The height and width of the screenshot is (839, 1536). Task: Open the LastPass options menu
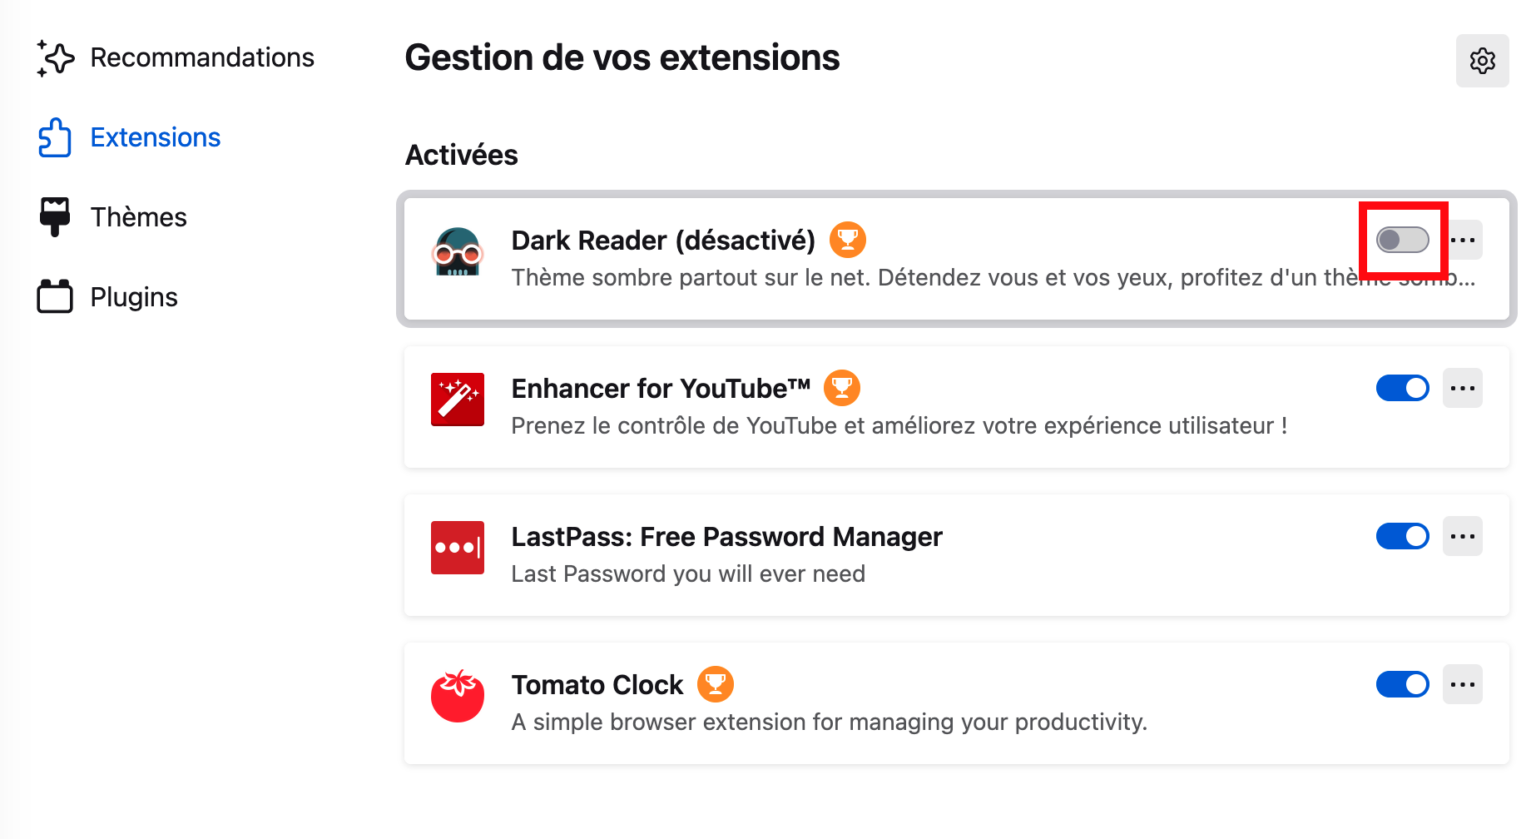(x=1462, y=536)
